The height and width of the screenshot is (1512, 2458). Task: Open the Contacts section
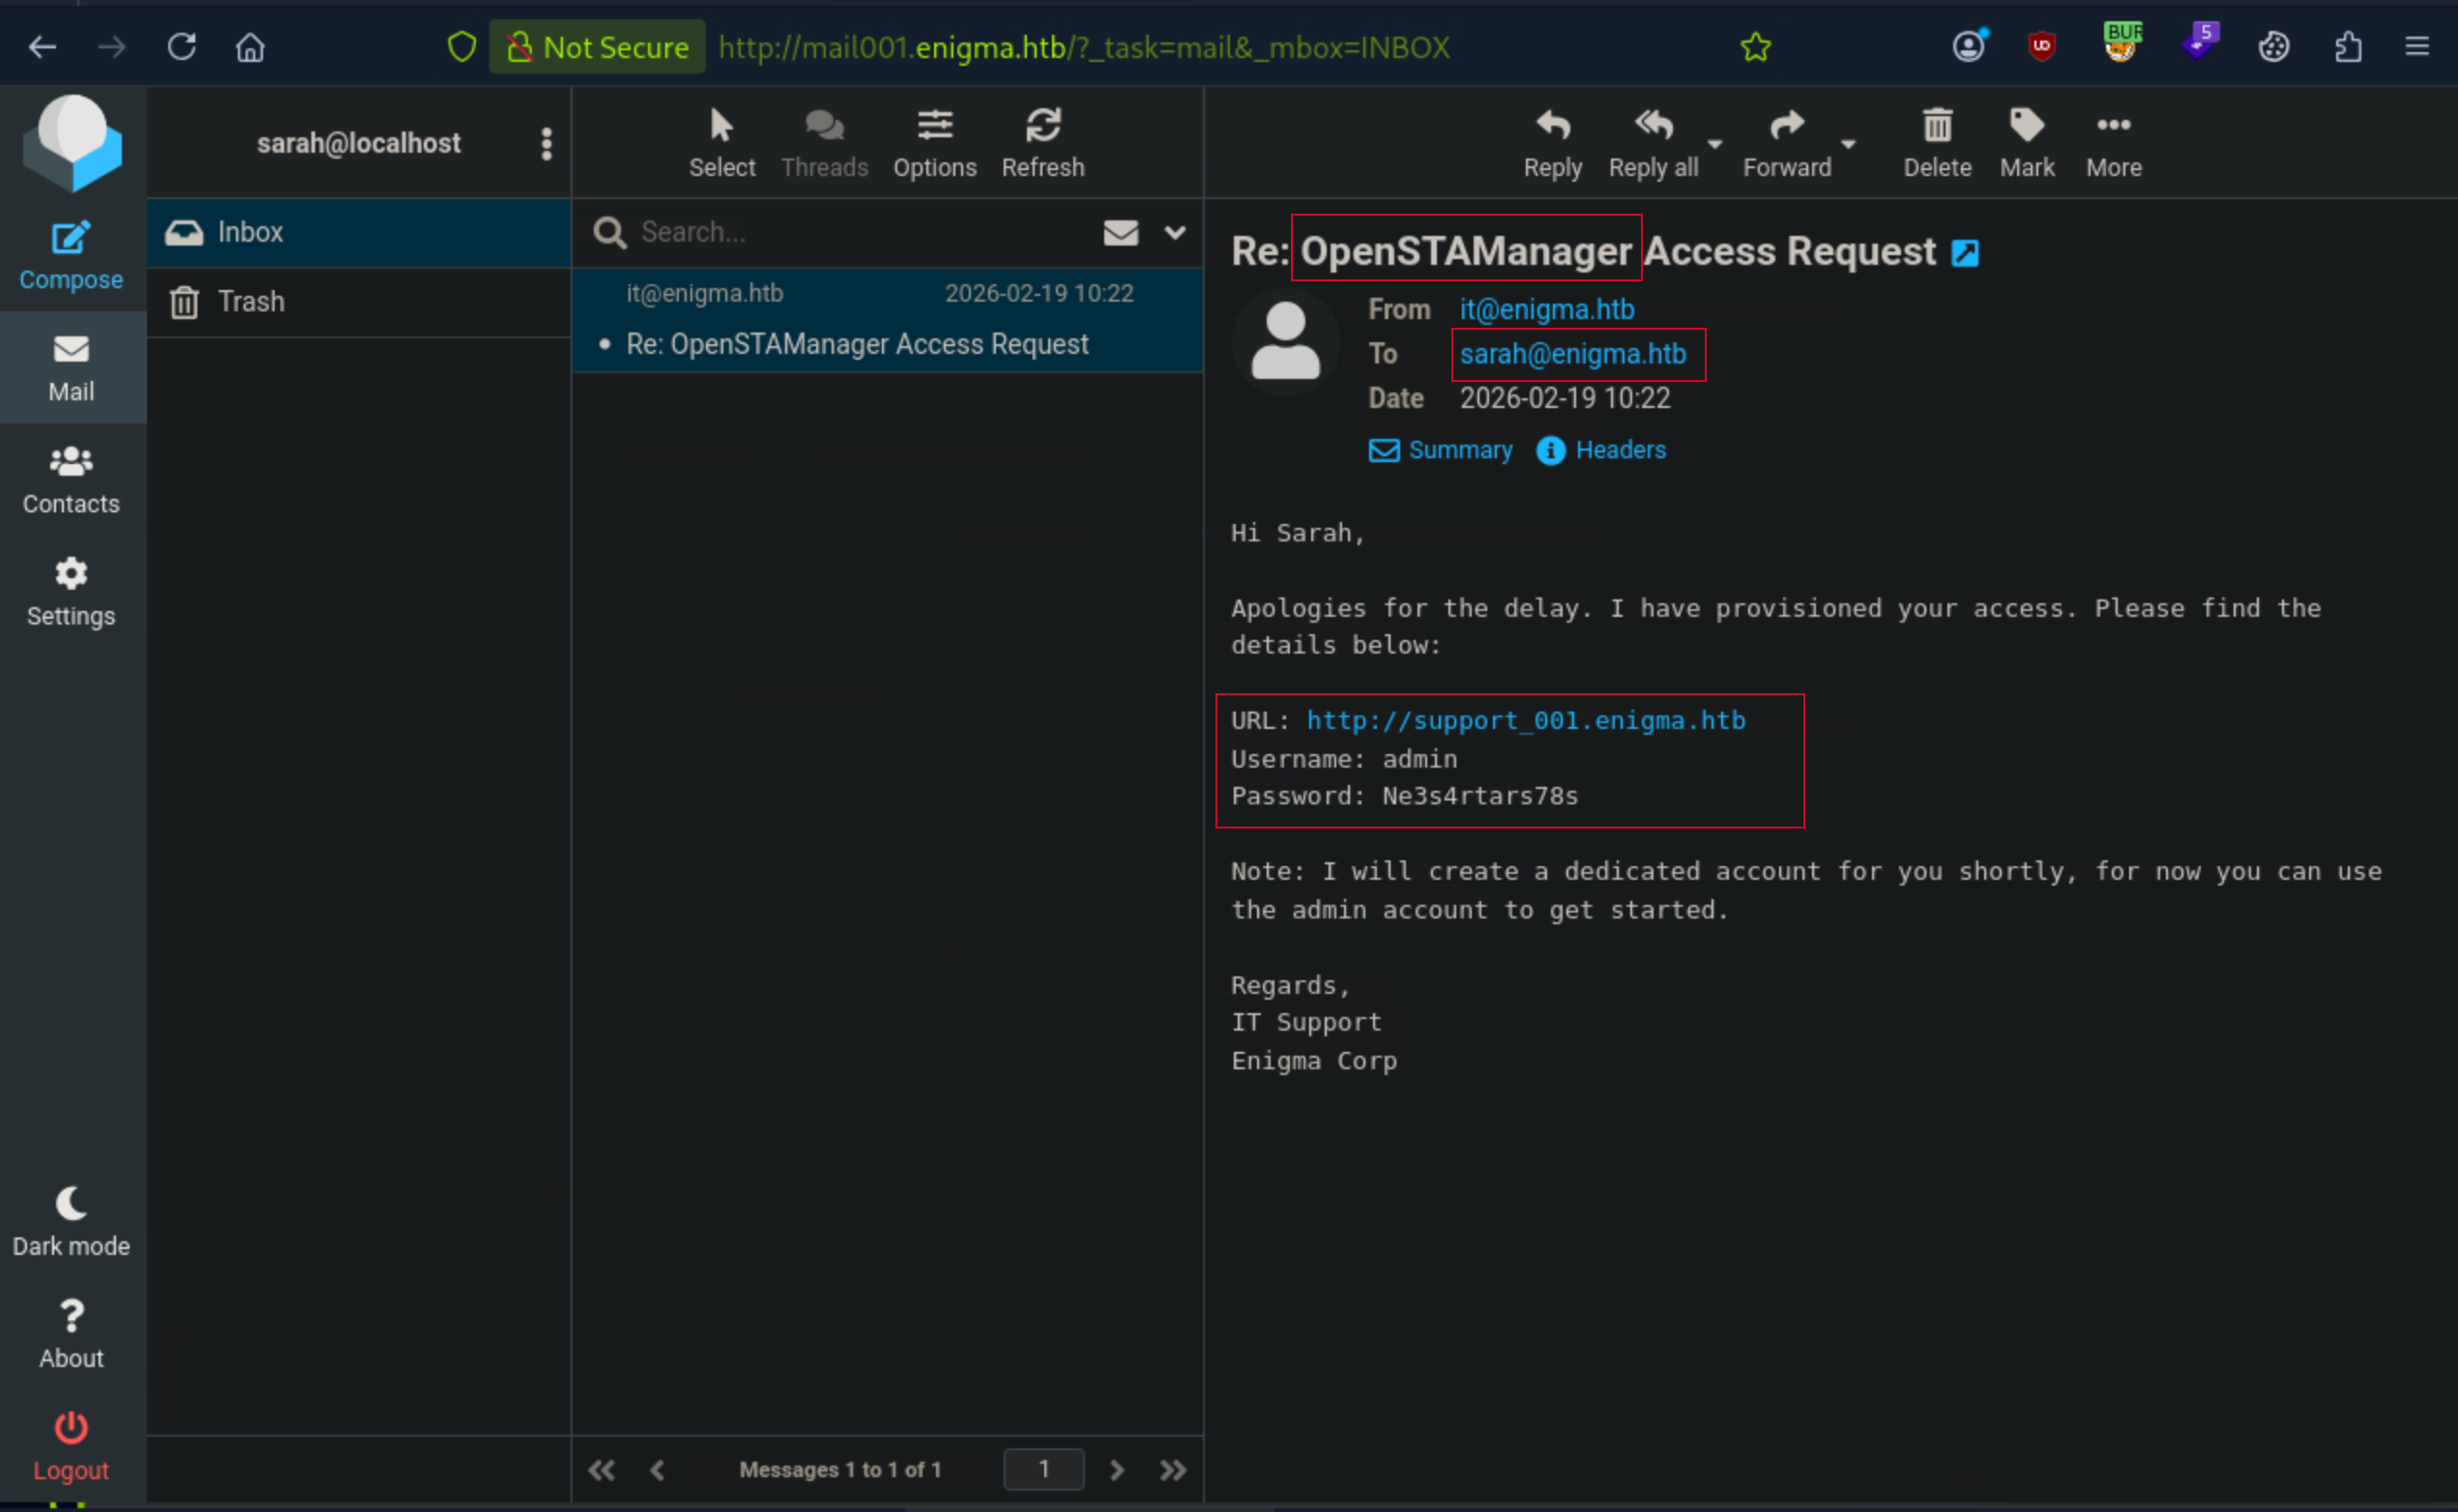coord(71,481)
